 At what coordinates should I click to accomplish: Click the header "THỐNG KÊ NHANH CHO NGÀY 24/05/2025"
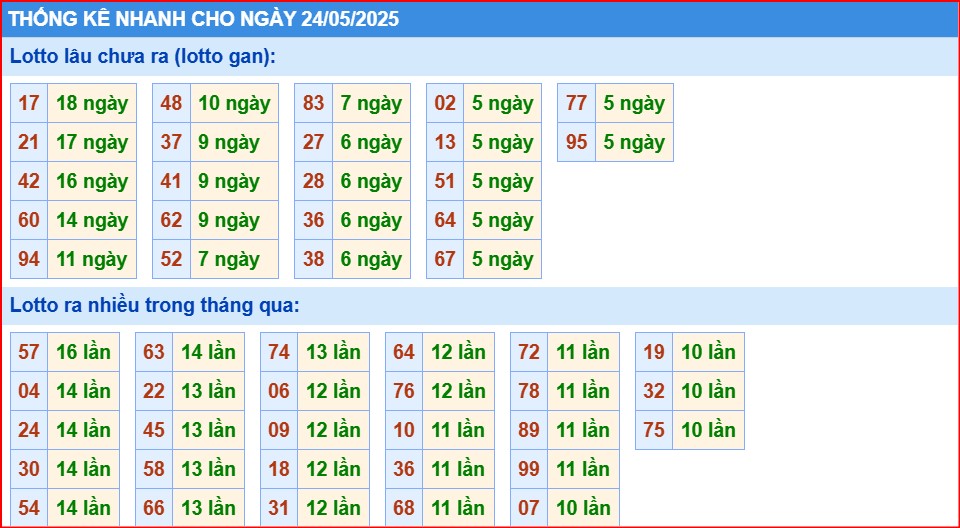coord(204,19)
